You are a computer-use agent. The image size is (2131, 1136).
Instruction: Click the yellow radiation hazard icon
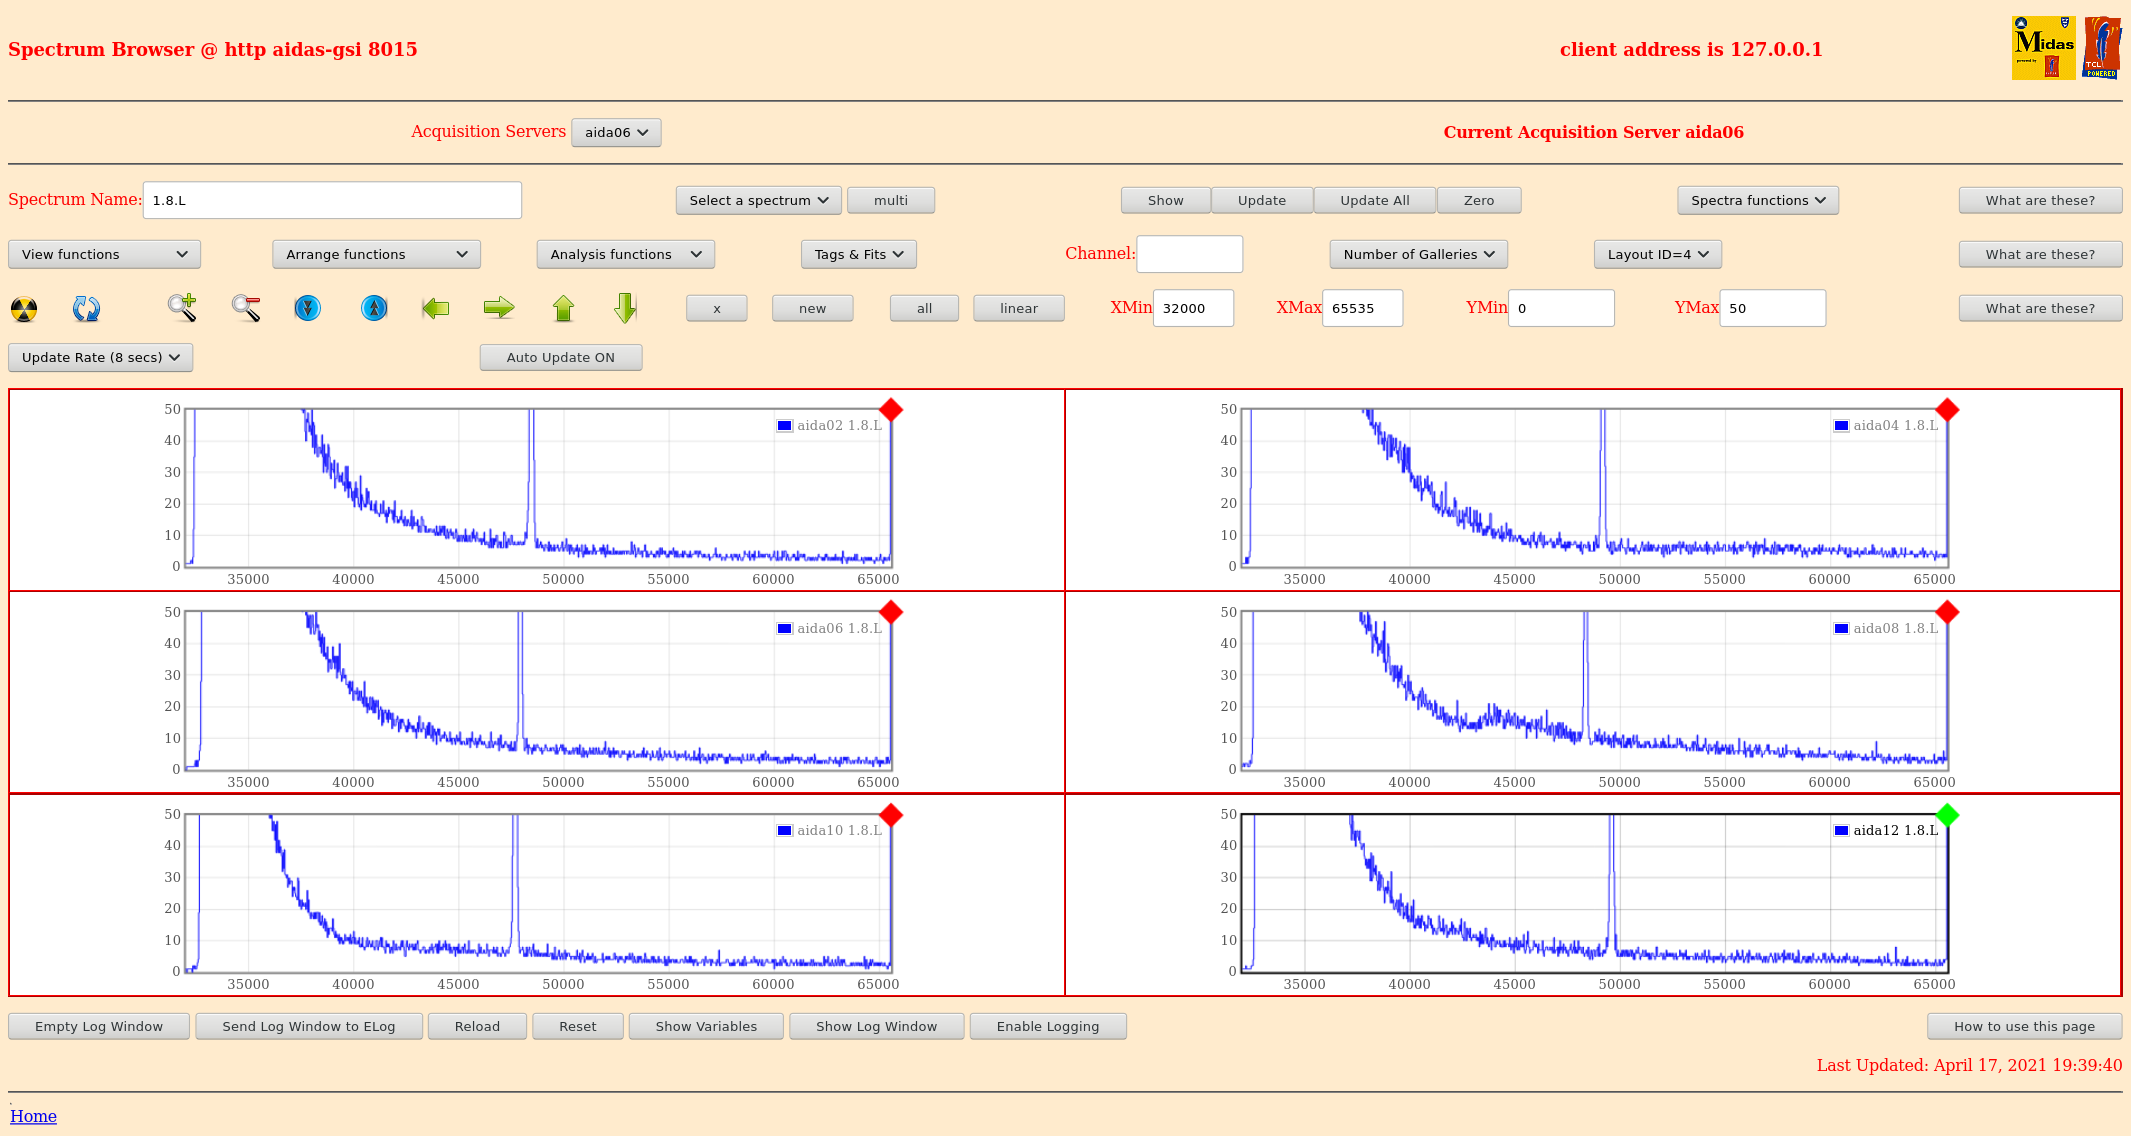24,309
